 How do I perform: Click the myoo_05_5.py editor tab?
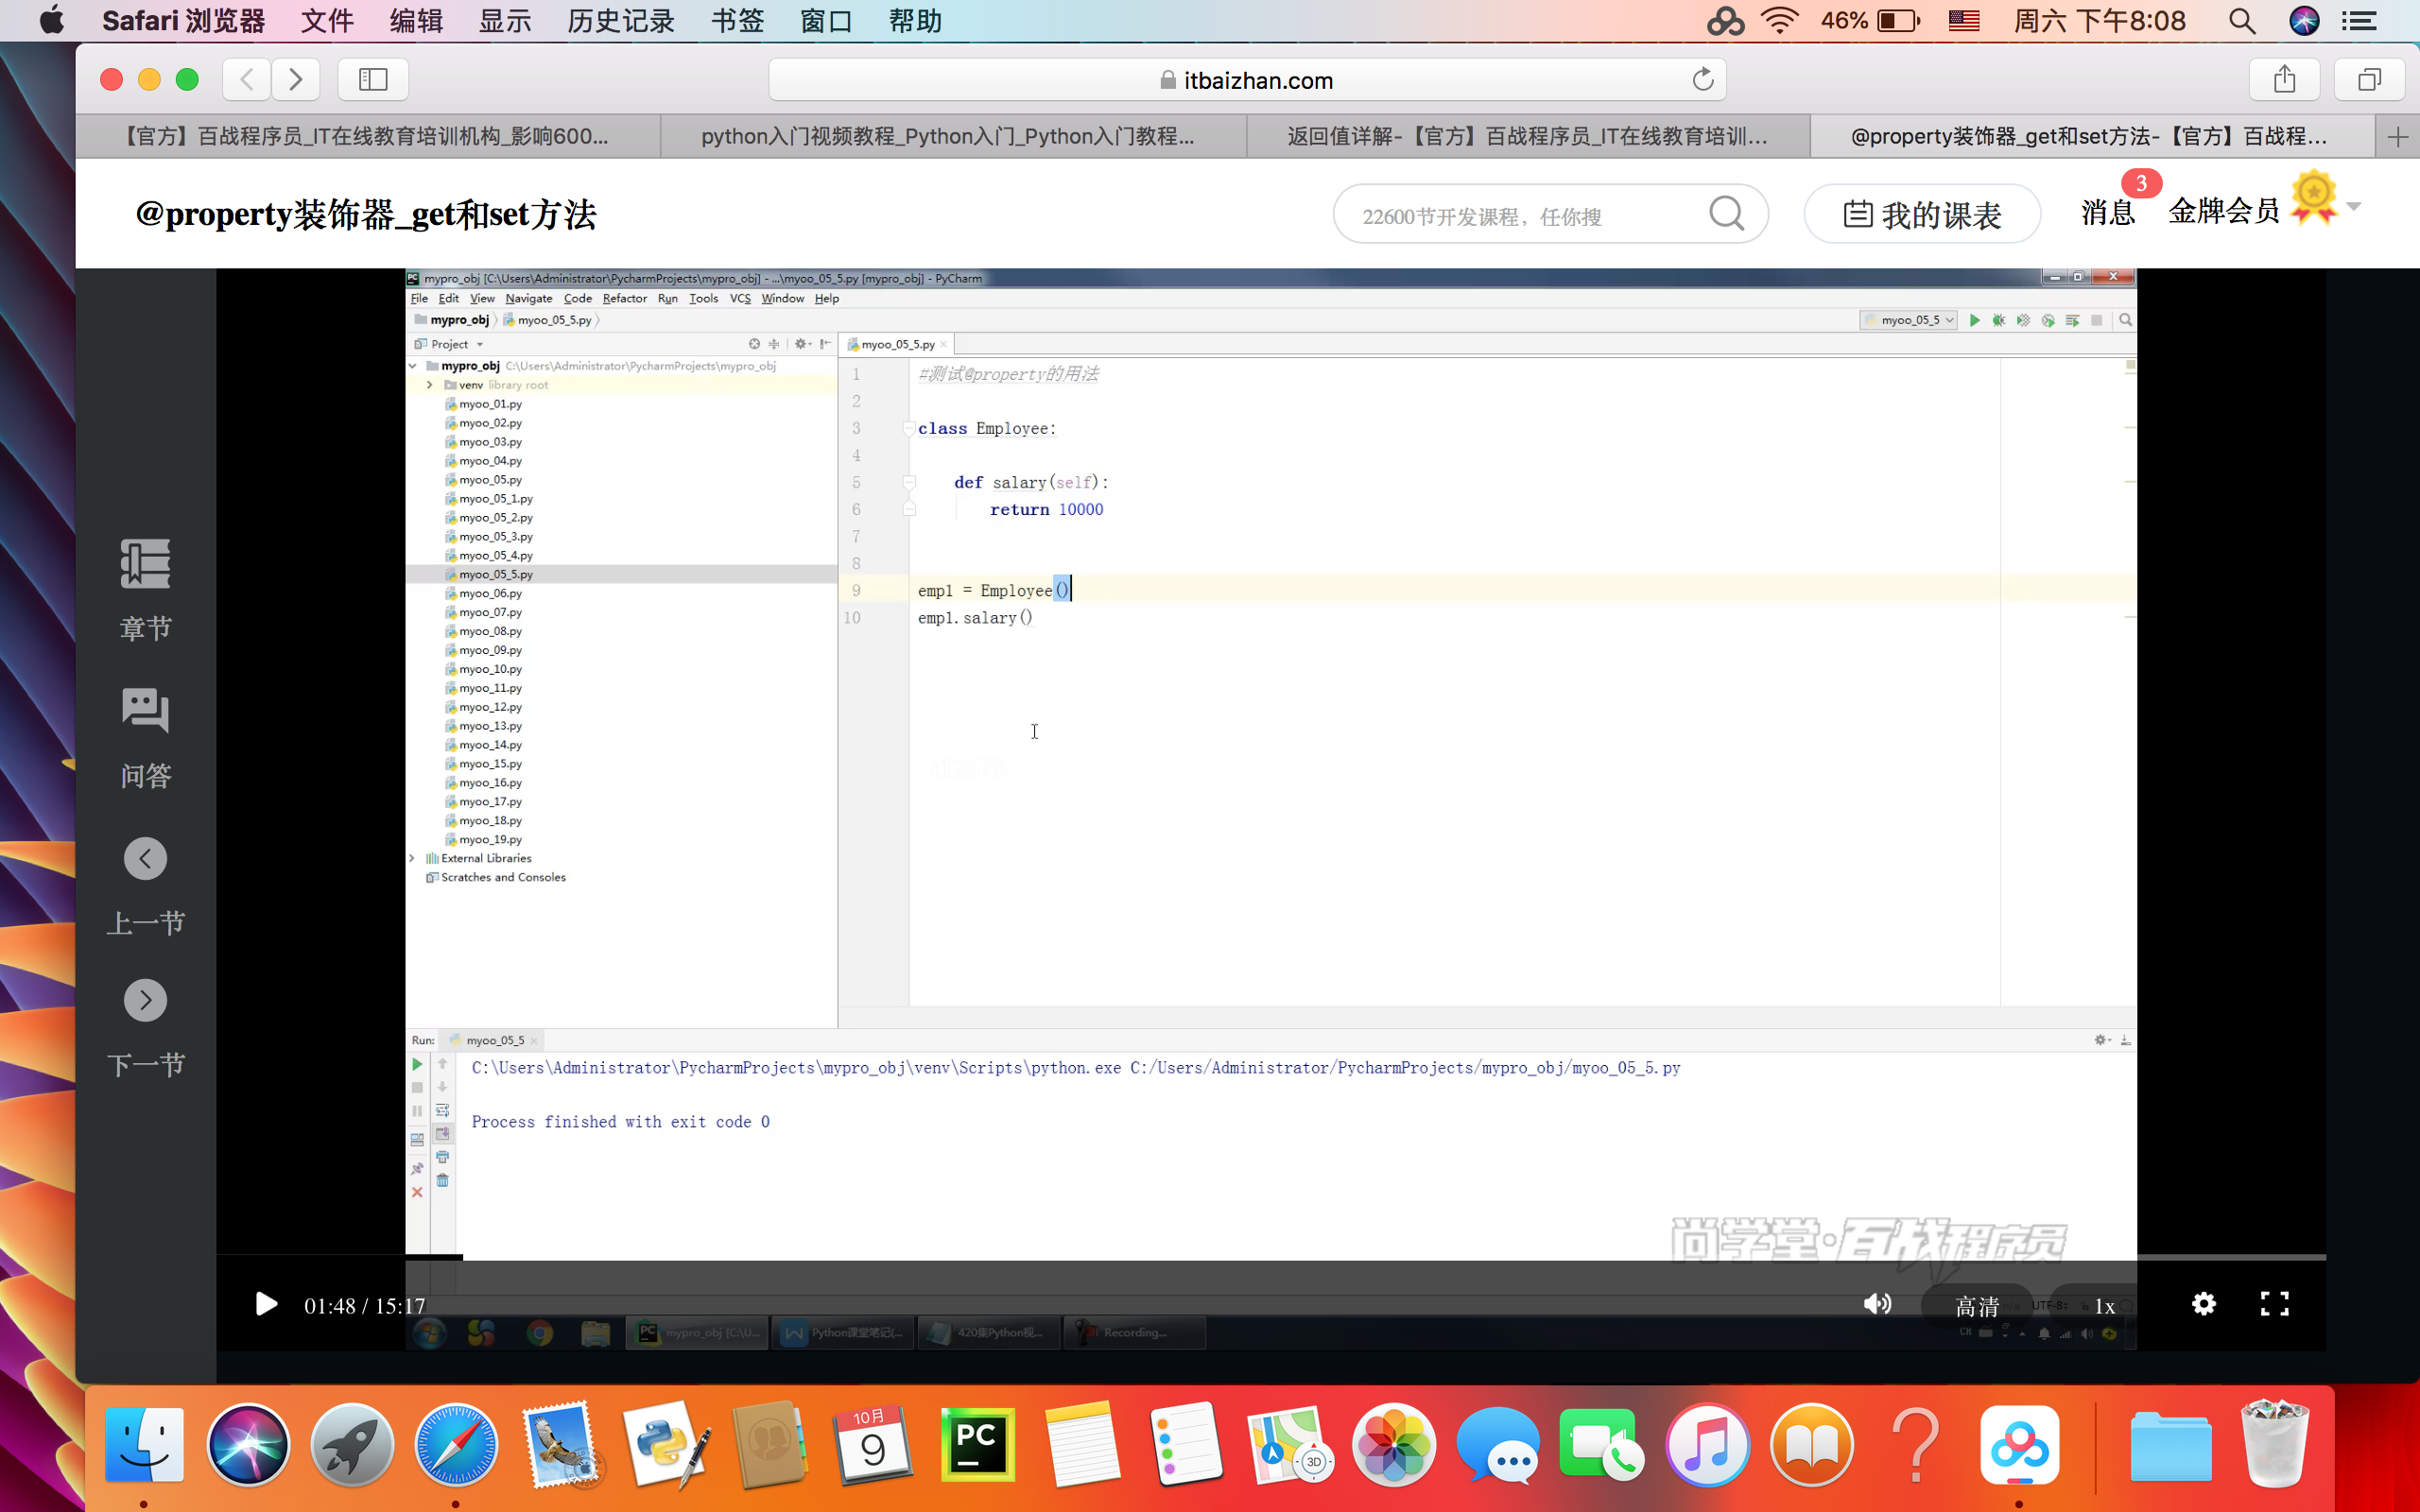[896, 344]
